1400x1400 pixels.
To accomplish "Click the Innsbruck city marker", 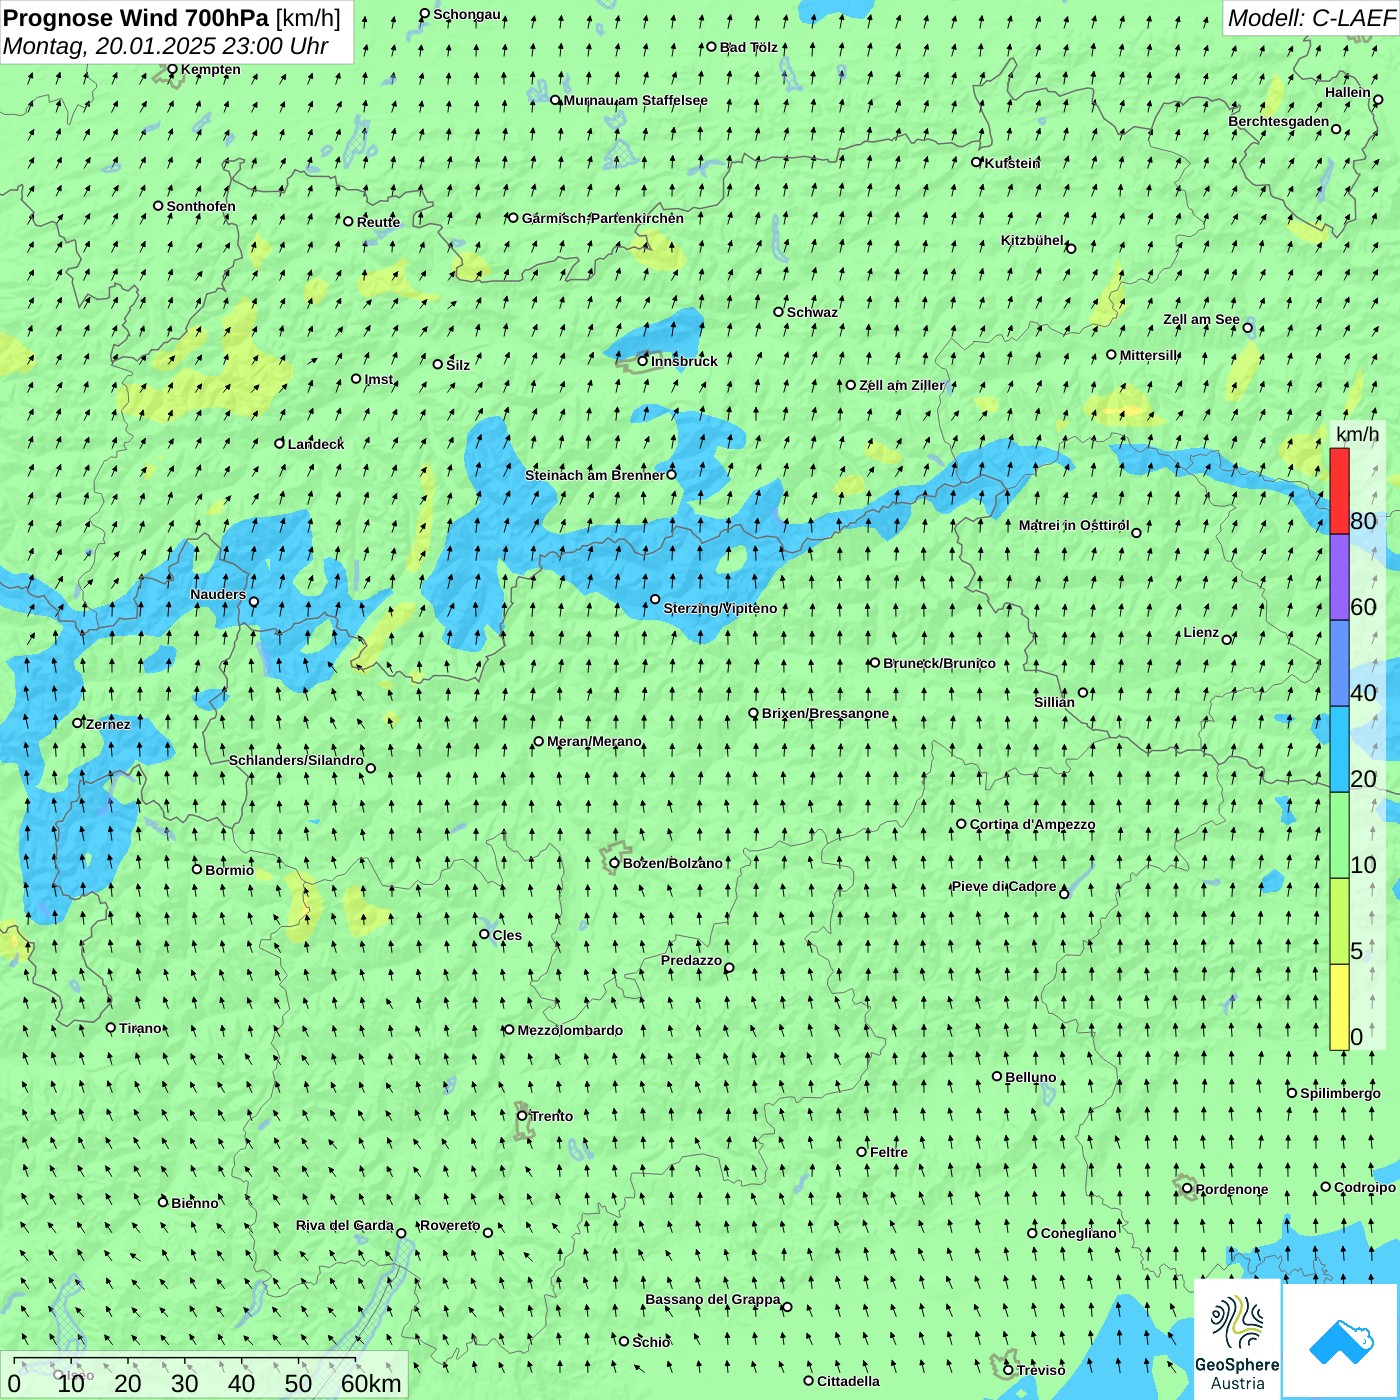I will [x=643, y=361].
